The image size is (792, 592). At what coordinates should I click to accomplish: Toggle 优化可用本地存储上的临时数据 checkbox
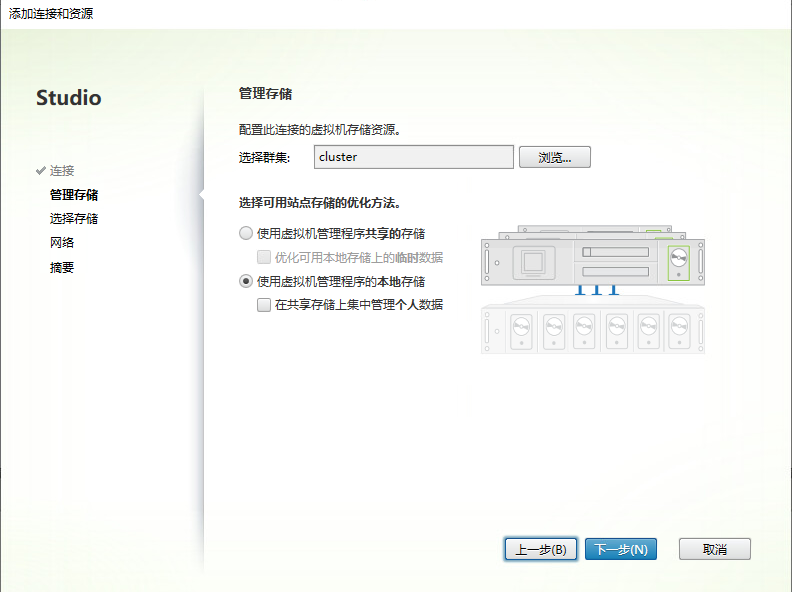coord(264,257)
